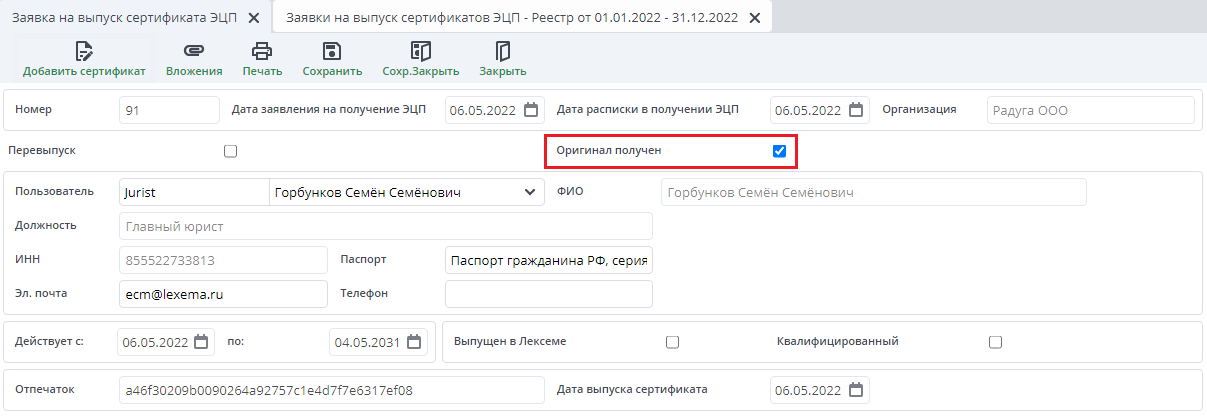Open the Действует с date picker
This screenshot has width=1207, height=416.
202,342
